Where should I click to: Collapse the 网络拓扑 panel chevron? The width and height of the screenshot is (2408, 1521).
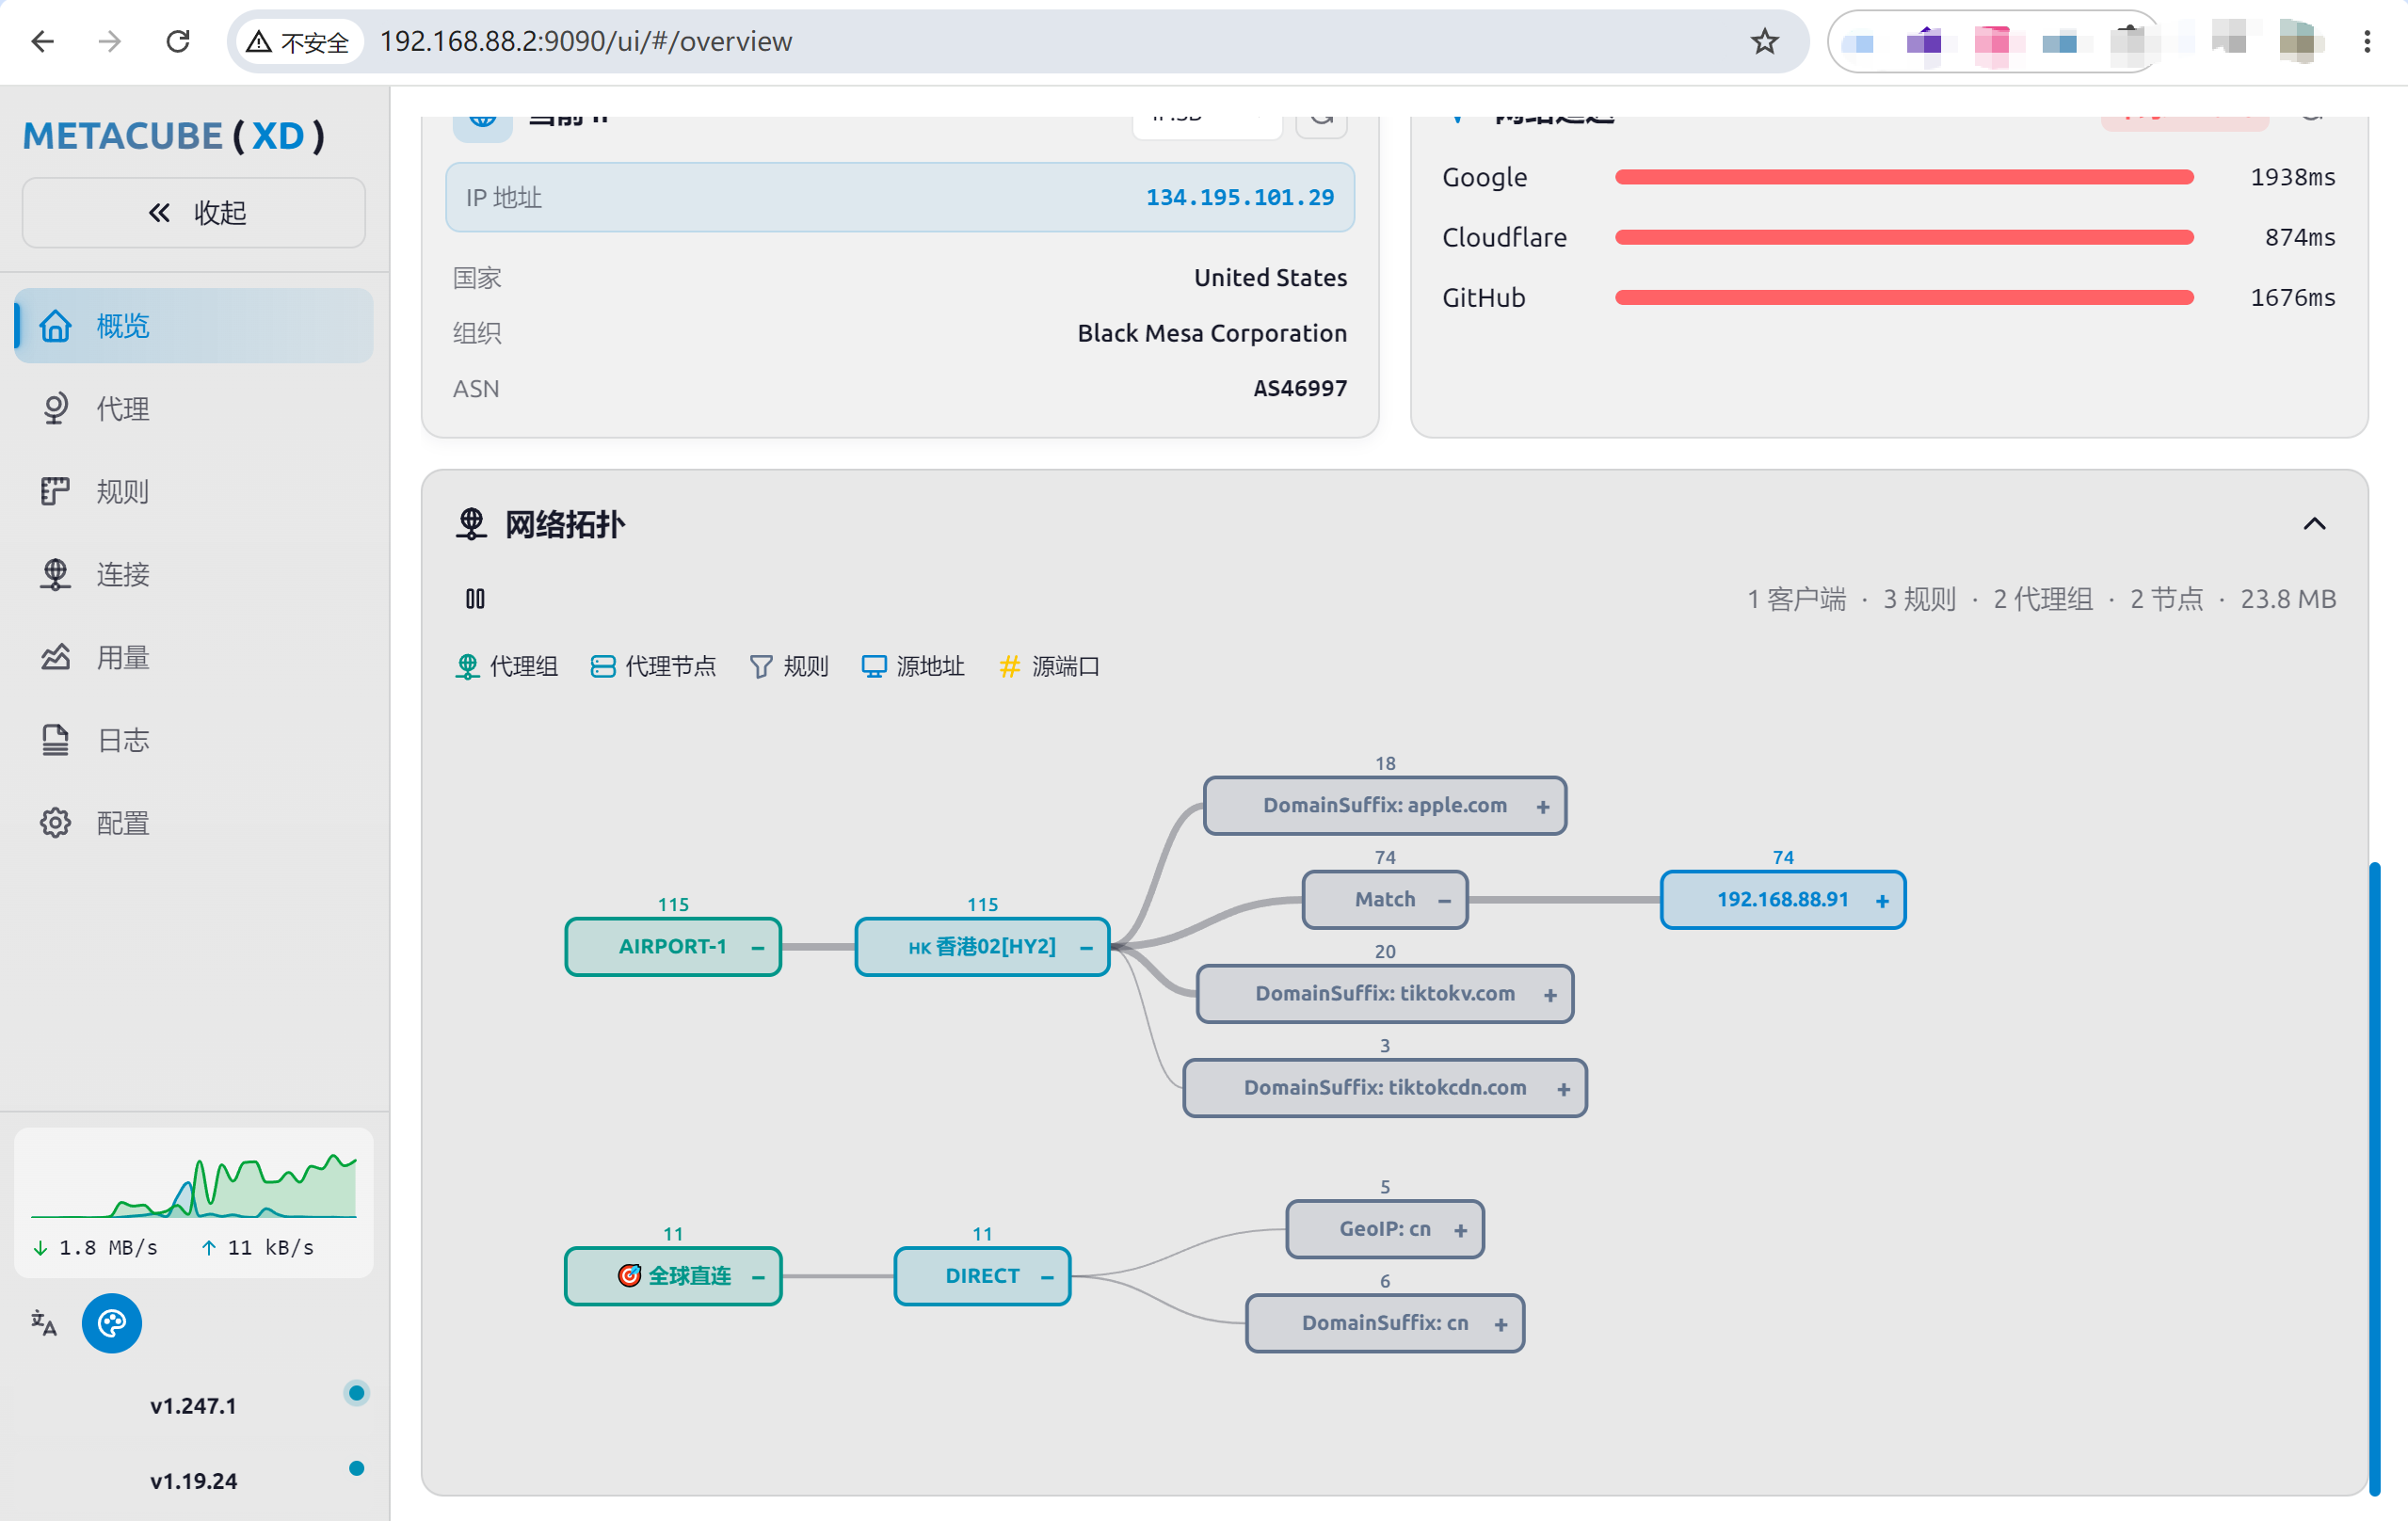click(x=2314, y=524)
